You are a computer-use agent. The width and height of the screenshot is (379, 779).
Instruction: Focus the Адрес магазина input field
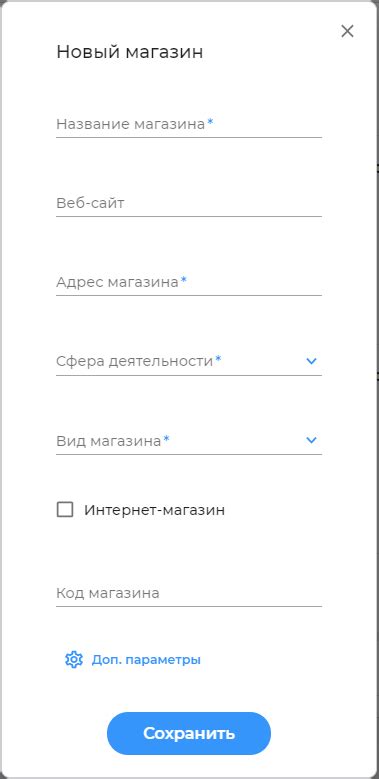tap(189, 282)
